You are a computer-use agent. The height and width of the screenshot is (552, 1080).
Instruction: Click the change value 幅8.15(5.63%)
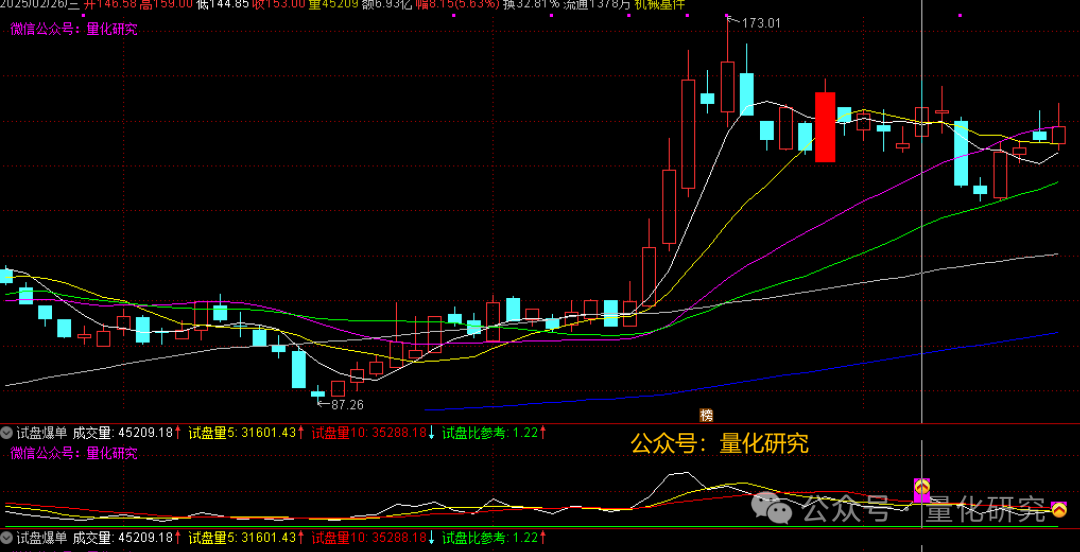pos(457,4)
